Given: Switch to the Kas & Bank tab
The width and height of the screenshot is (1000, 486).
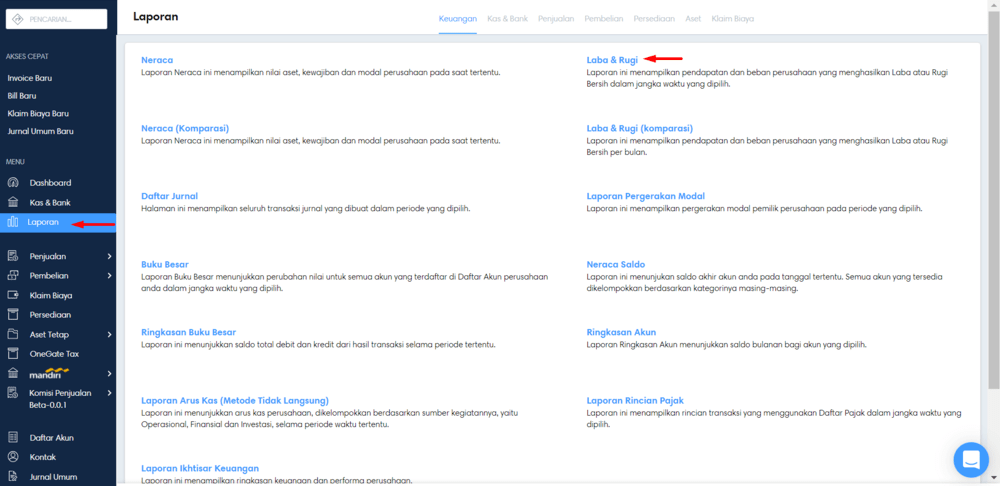Looking at the screenshot, I should click(508, 18).
